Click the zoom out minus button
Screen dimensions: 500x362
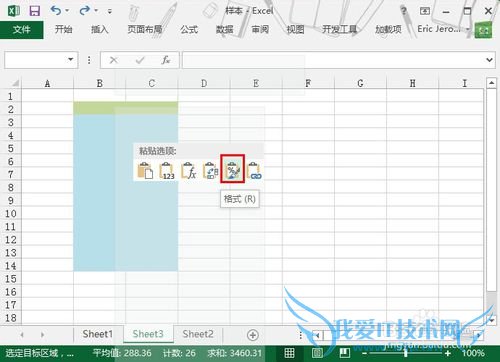(x=364, y=353)
